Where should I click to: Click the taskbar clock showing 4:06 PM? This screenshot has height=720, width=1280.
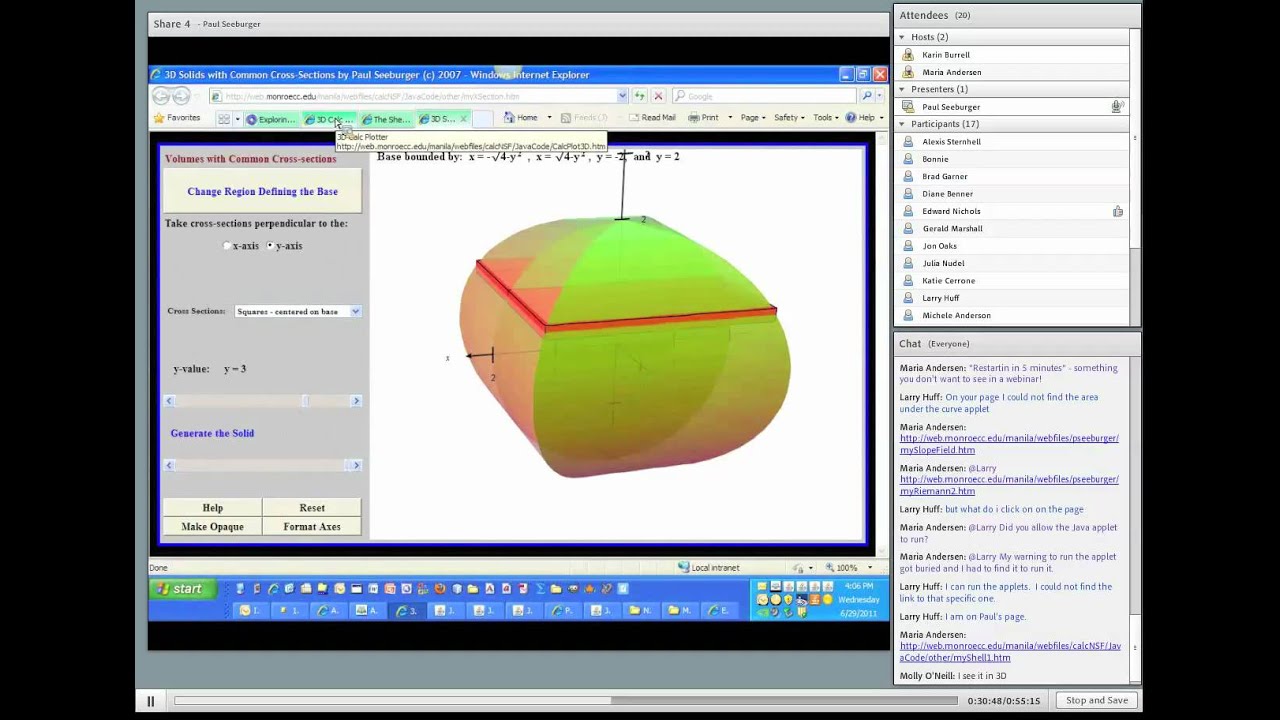(x=859, y=587)
